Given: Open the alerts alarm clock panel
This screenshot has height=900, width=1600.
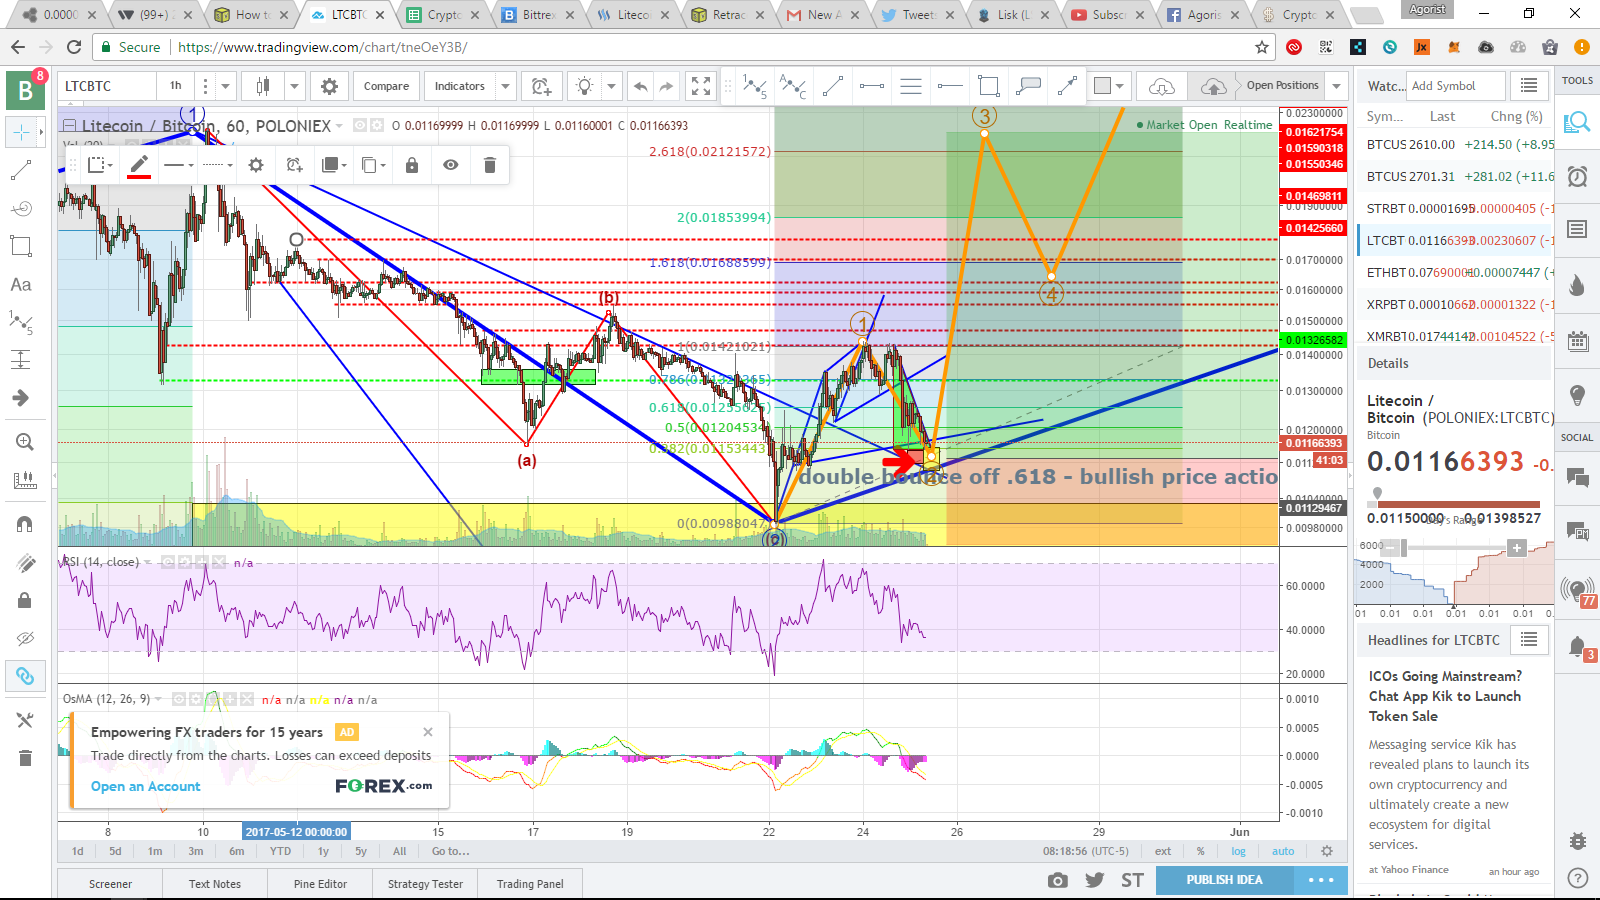Looking at the screenshot, I should pos(1577,177).
